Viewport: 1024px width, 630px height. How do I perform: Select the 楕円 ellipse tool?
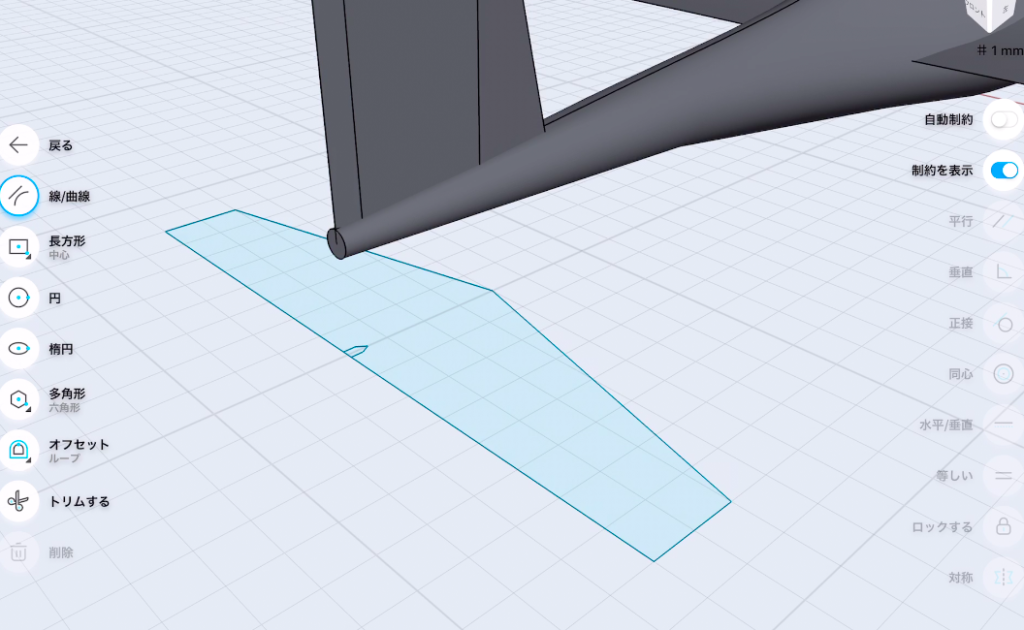[19, 349]
